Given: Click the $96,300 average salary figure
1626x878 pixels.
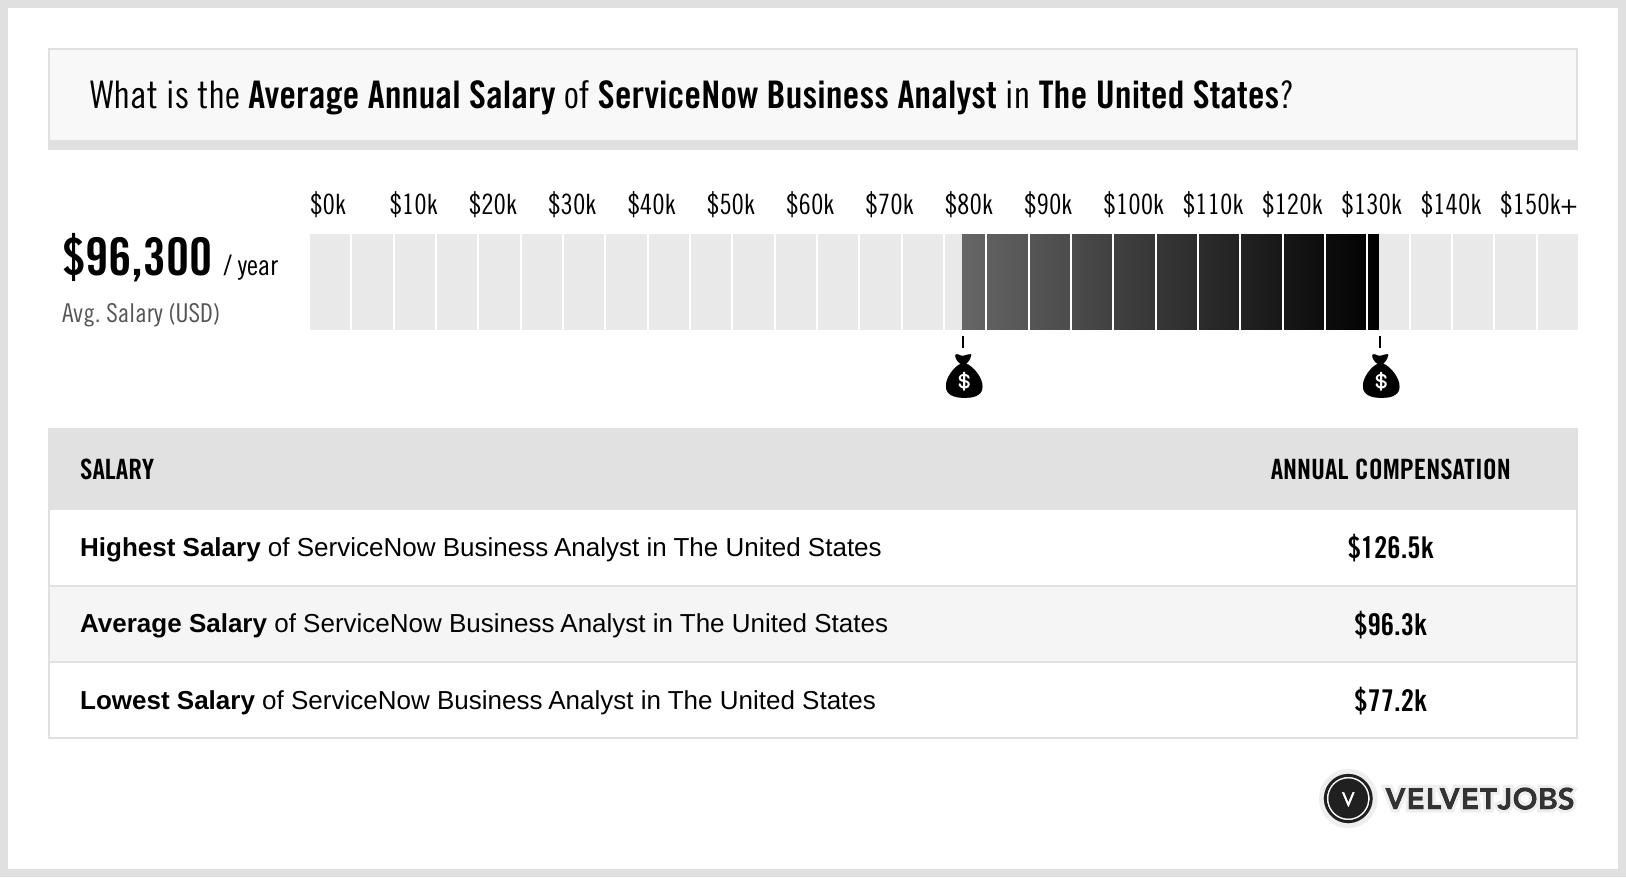Looking at the screenshot, I should coord(137,258).
